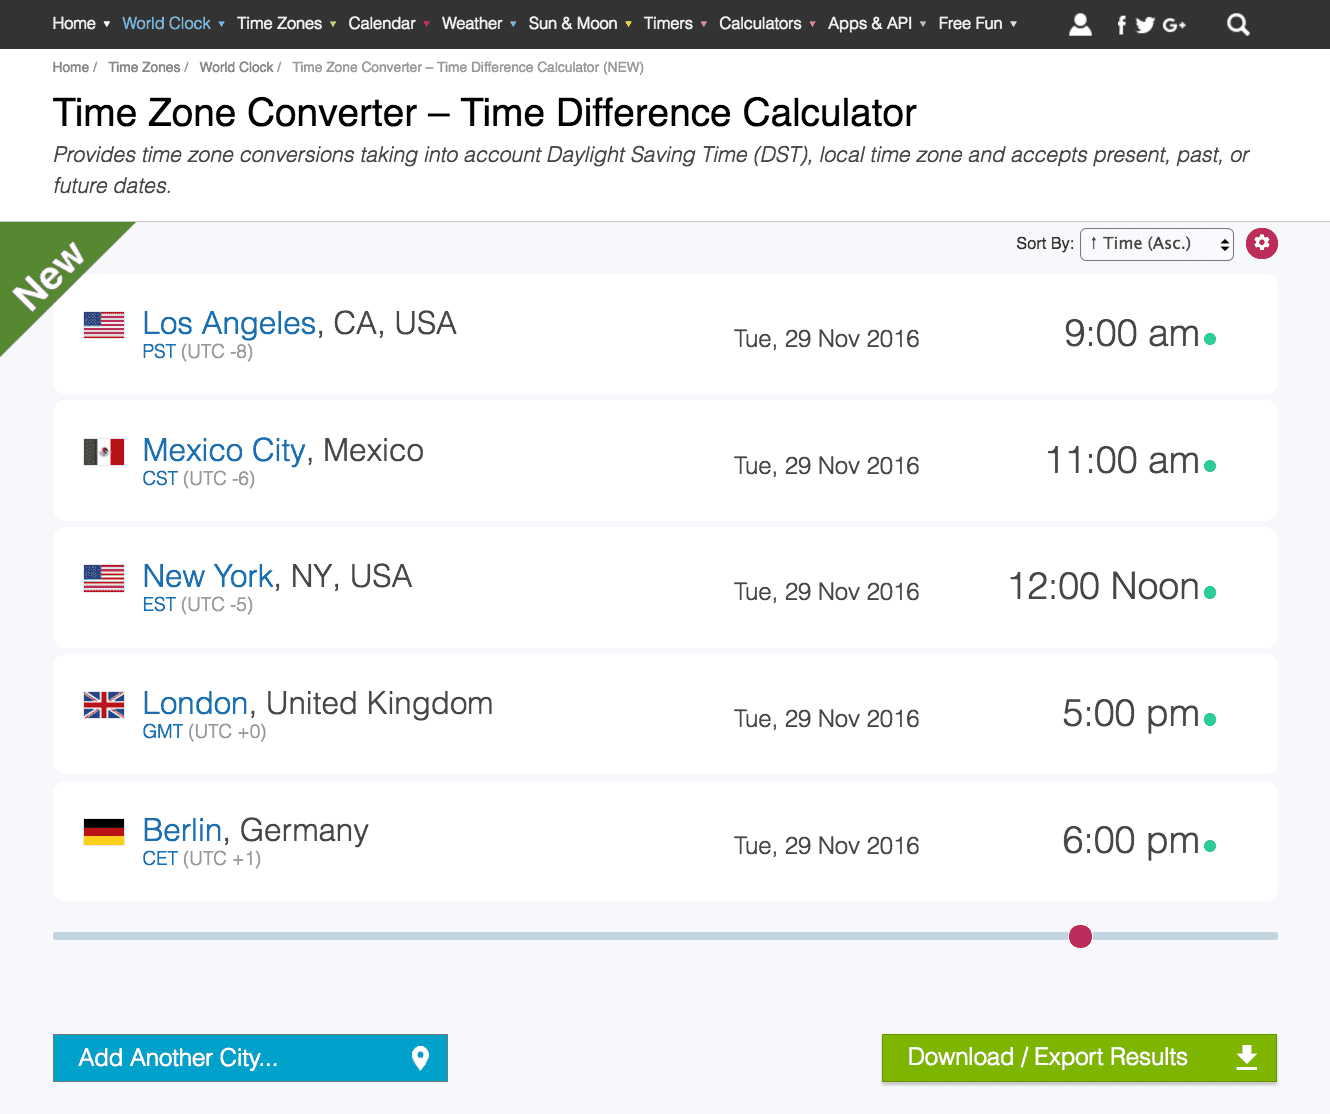Screen dimensions: 1330x1114
Task: Click the German flag next to Berlin
Action: (x=104, y=832)
